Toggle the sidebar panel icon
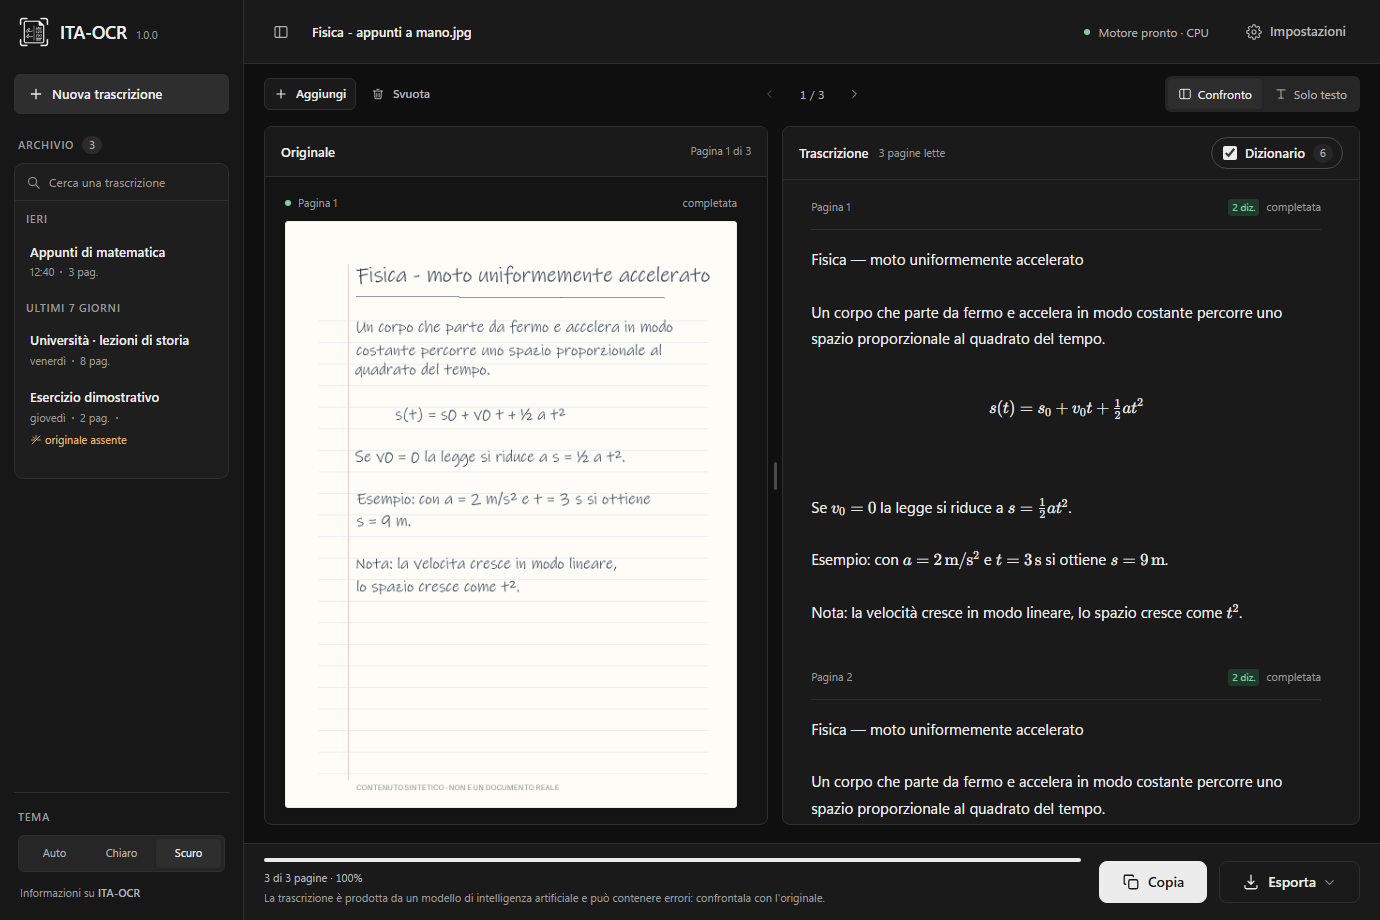The width and height of the screenshot is (1380, 920). (x=281, y=32)
